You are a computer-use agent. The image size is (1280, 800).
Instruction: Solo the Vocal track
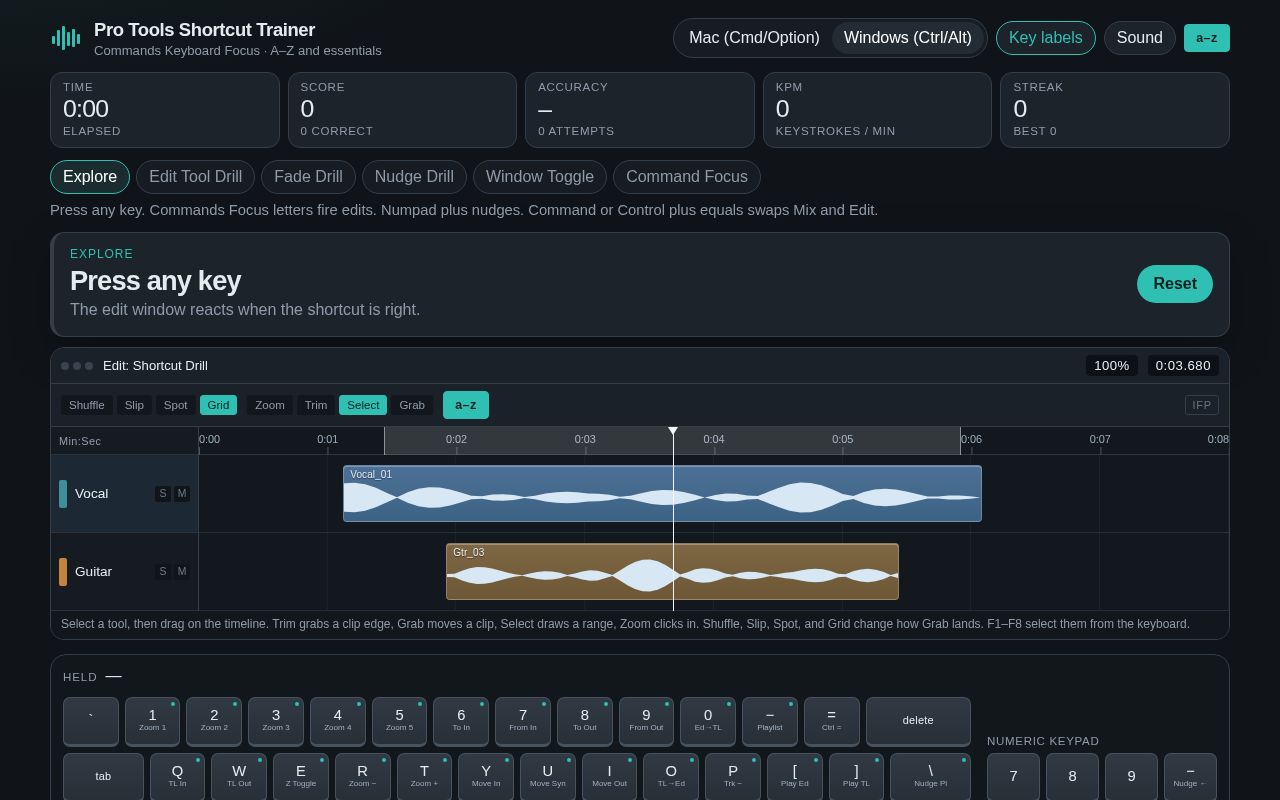(x=163, y=494)
